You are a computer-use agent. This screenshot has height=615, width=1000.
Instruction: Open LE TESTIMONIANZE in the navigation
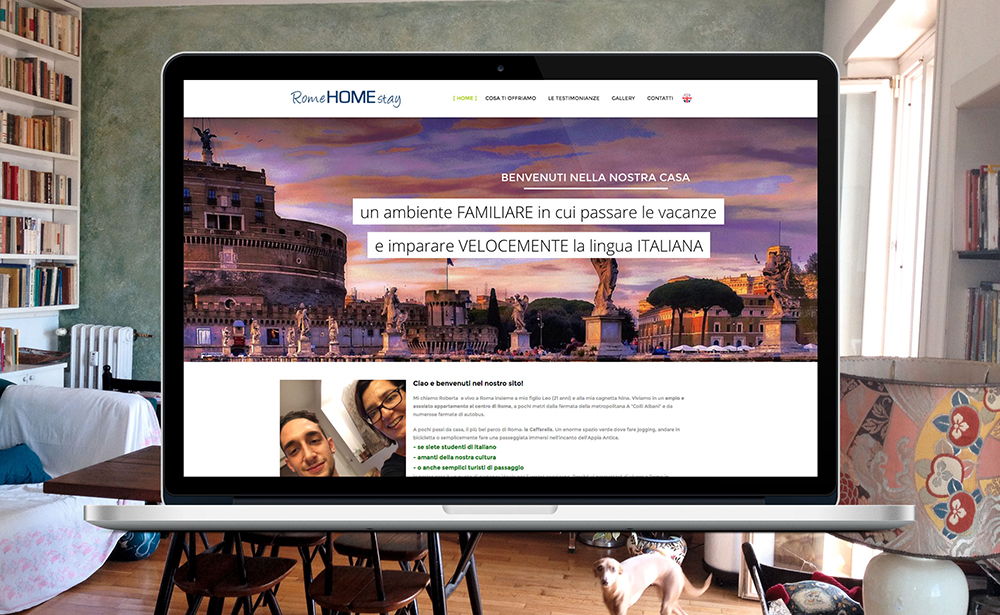pyautogui.click(x=574, y=98)
